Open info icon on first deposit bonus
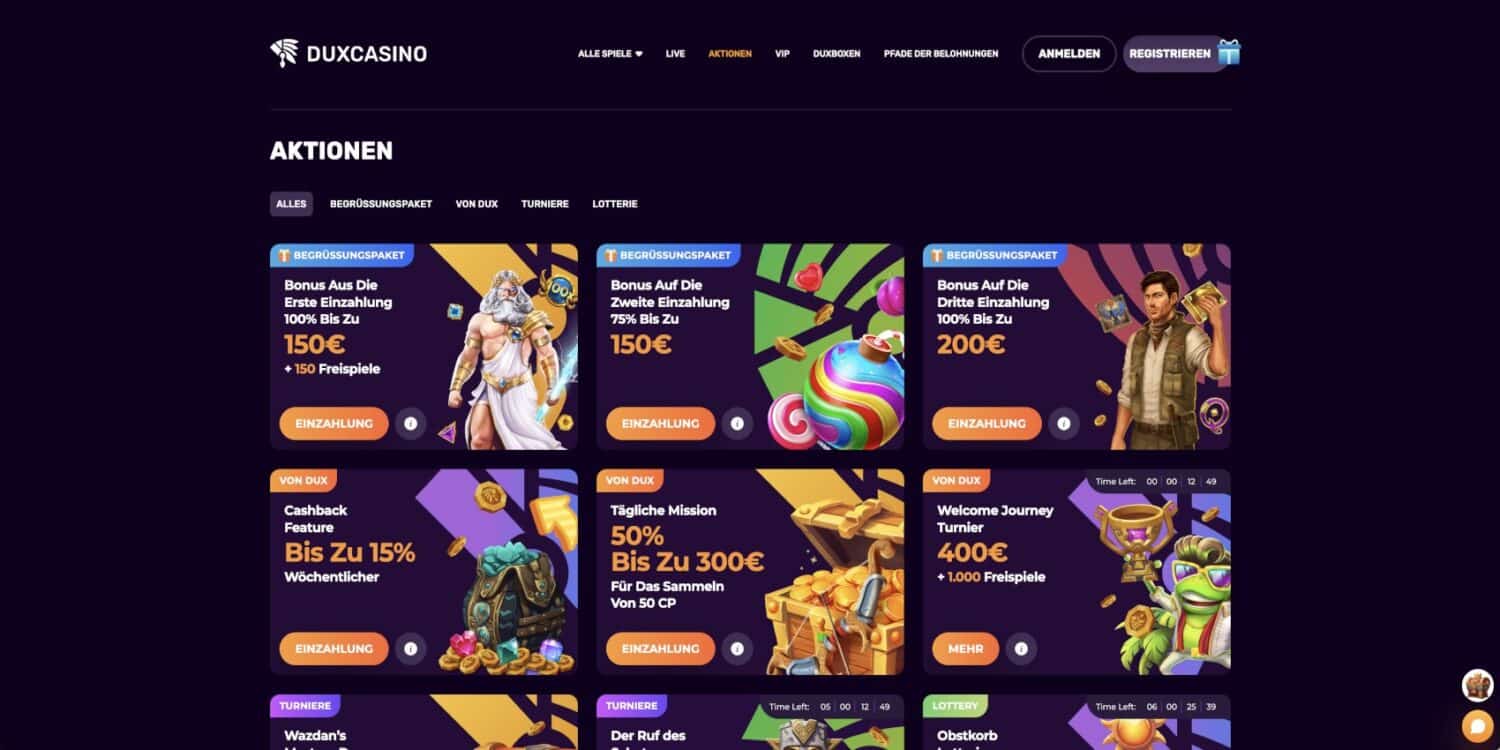The image size is (1500, 750). click(x=410, y=424)
